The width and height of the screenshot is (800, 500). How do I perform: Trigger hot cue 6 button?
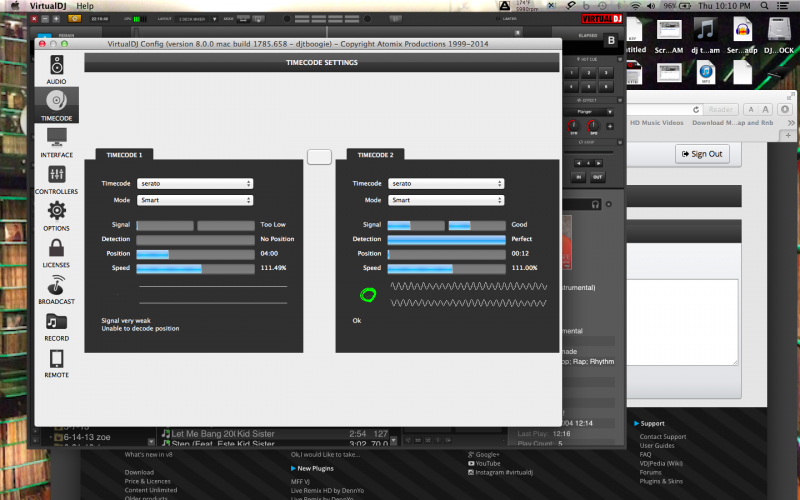(x=606, y=87)
